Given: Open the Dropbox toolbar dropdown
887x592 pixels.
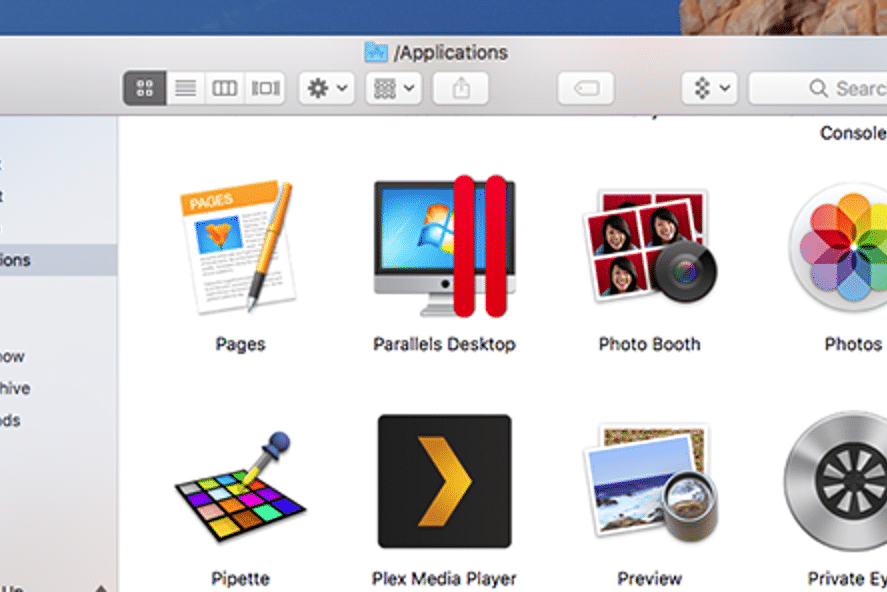Looking at the screenshot, I should click(x=710, y=88).
